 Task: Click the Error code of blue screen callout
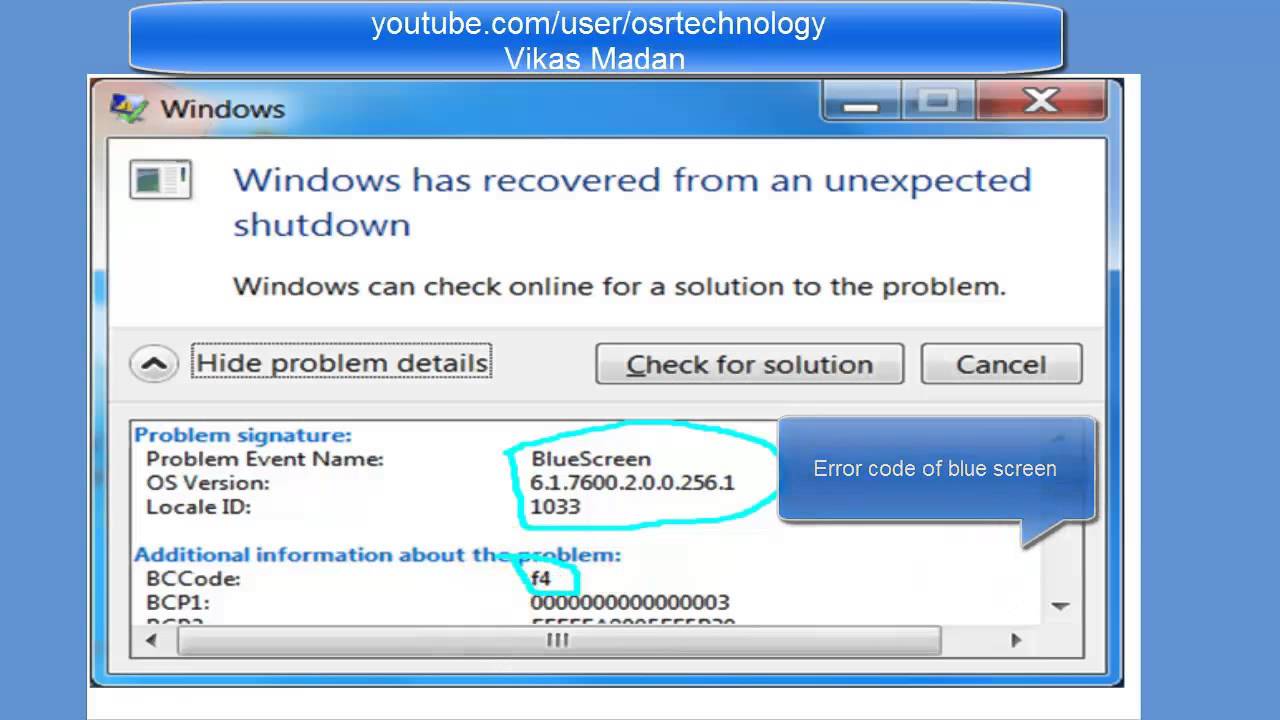[935, 468]
